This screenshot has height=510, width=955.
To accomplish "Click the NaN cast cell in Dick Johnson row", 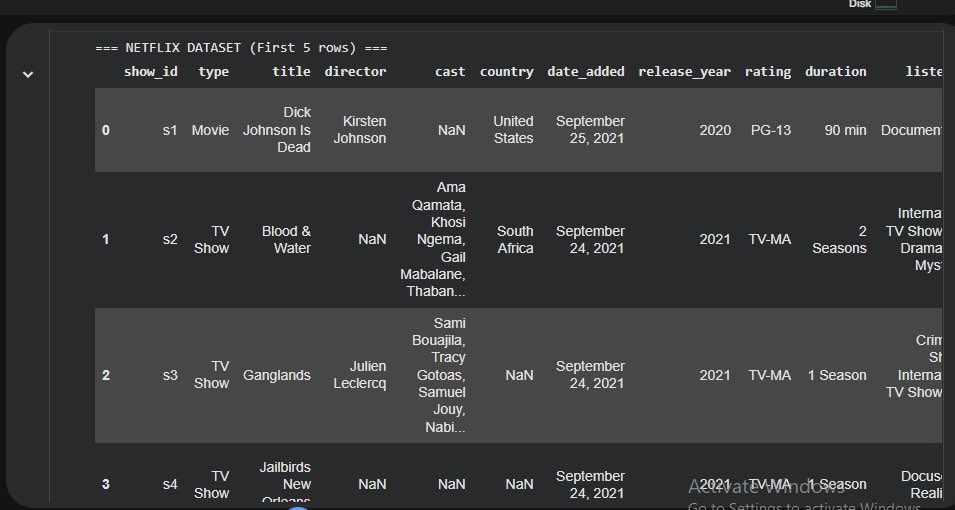I will pyautogui.click(x=451, y=130).
